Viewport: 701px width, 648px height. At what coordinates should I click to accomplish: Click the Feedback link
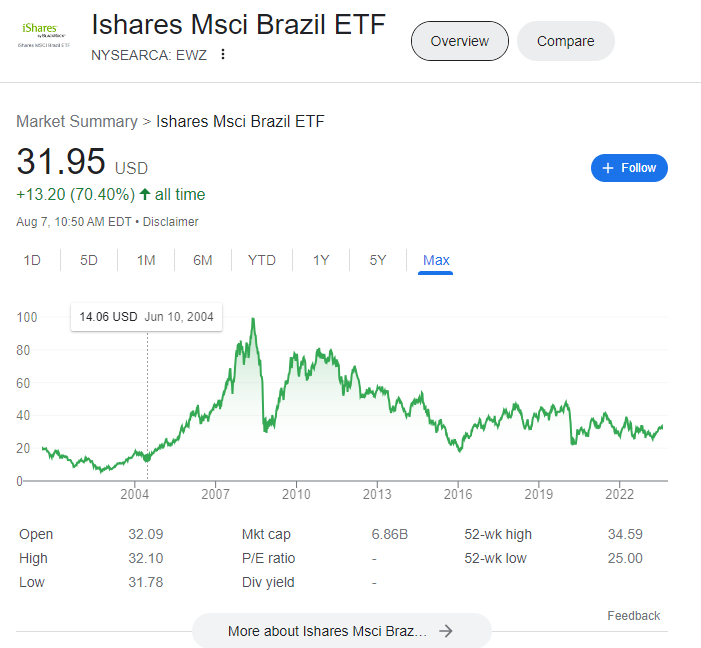point(633,616)
